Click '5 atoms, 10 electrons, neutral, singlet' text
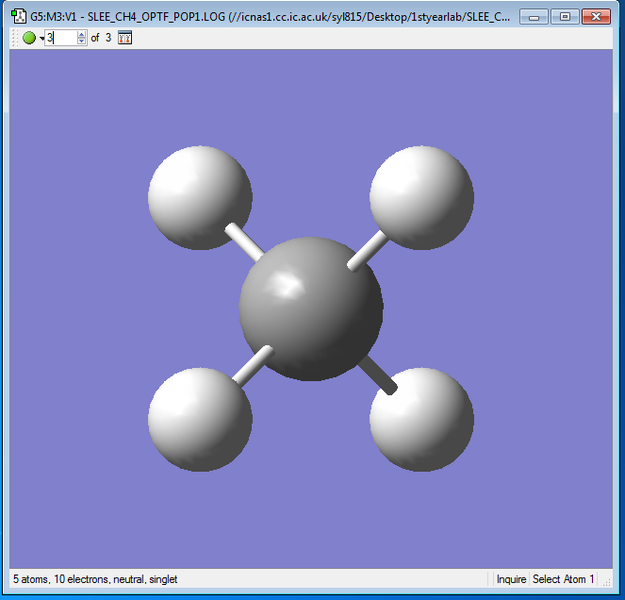Image resolution: width=625 pixels, height=600 pixels. 95,579
